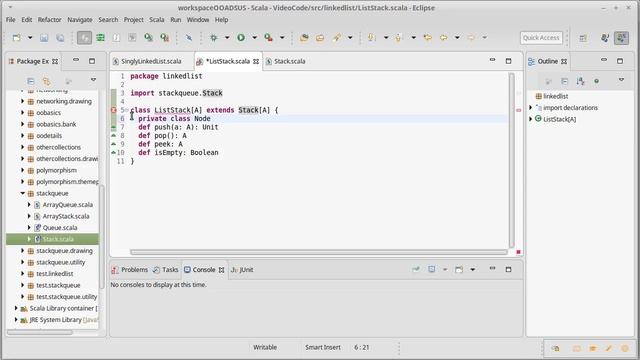Toggle Show Whitespace Characters button

tap(132, 38)
